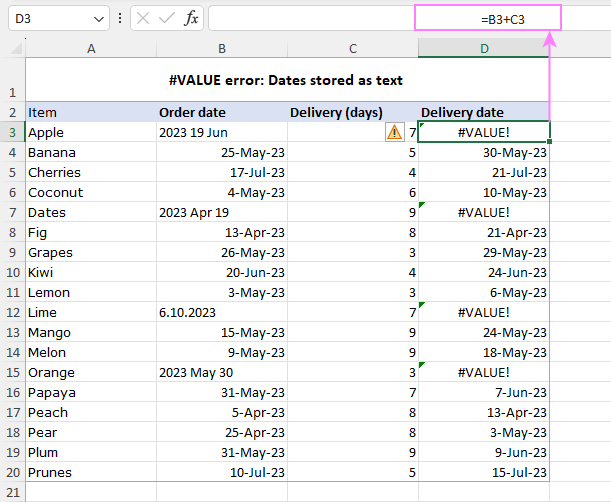611x502 pixels.
Task: Select the cell containing '2023 Apr 19'
Action: coord(221,212)
